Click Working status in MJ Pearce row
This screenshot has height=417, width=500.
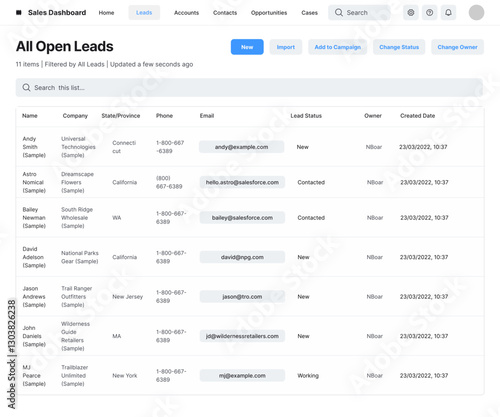(308, 376)
